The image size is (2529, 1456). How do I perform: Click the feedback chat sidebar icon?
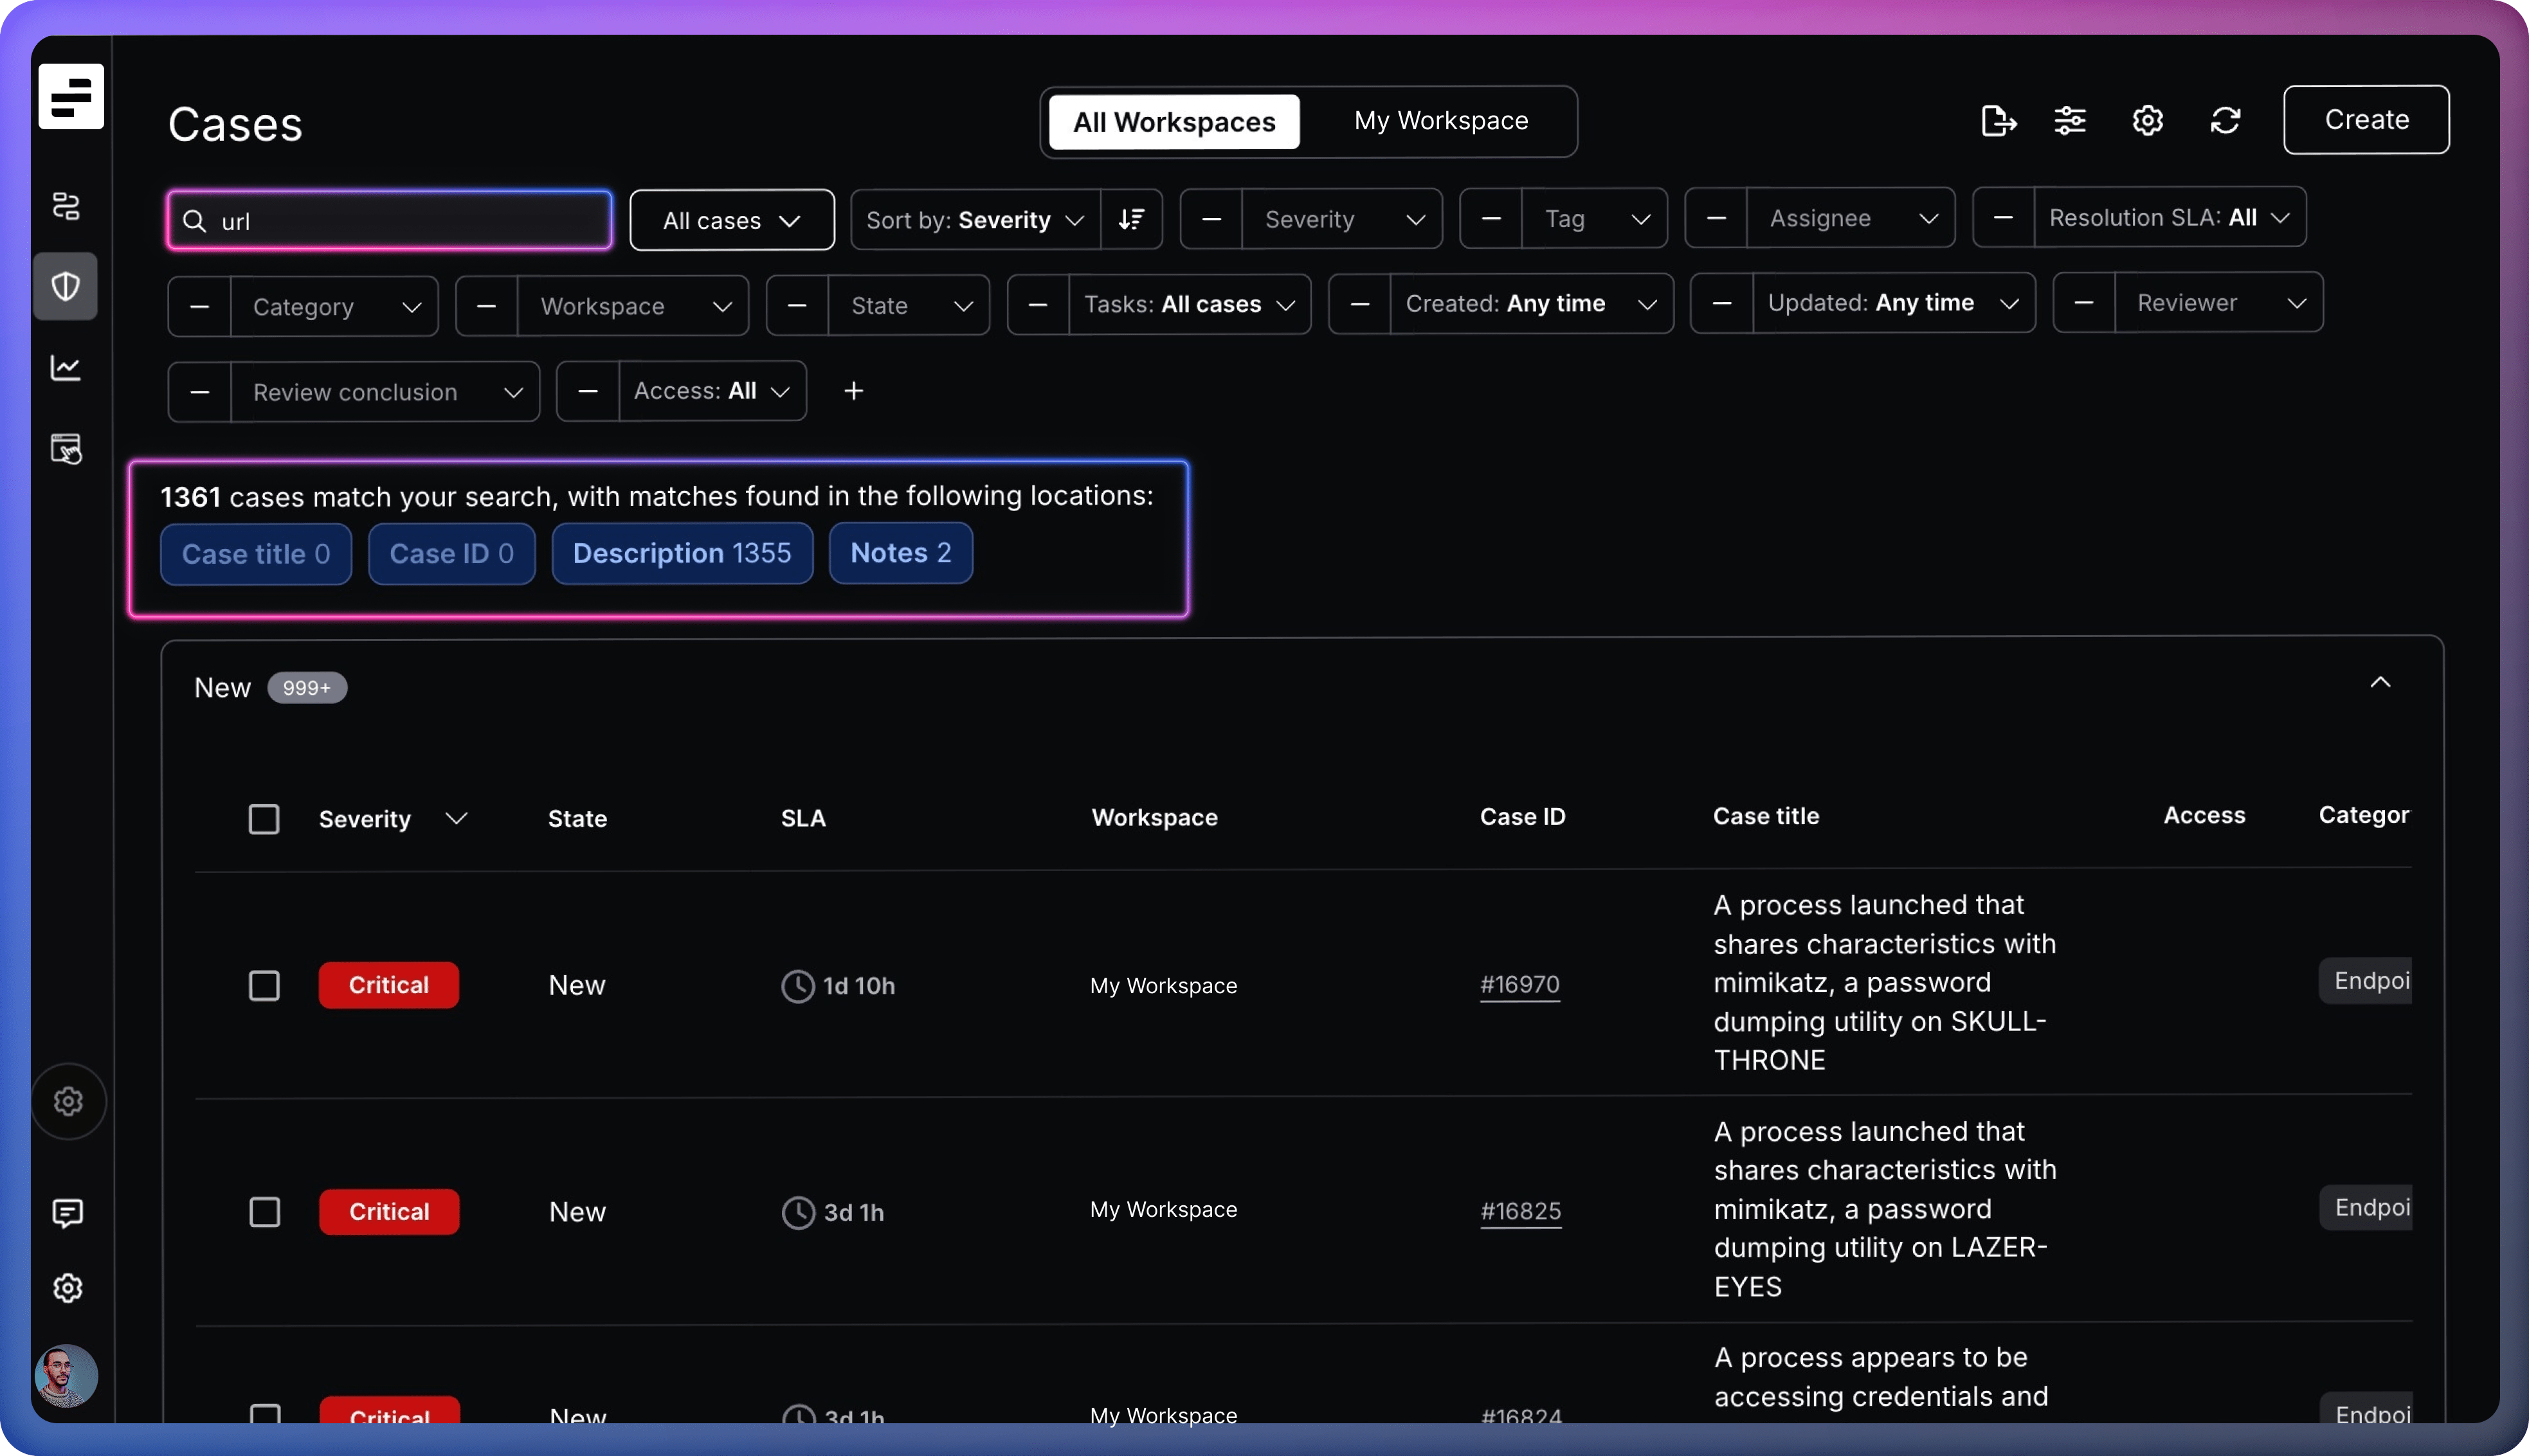67,1213
